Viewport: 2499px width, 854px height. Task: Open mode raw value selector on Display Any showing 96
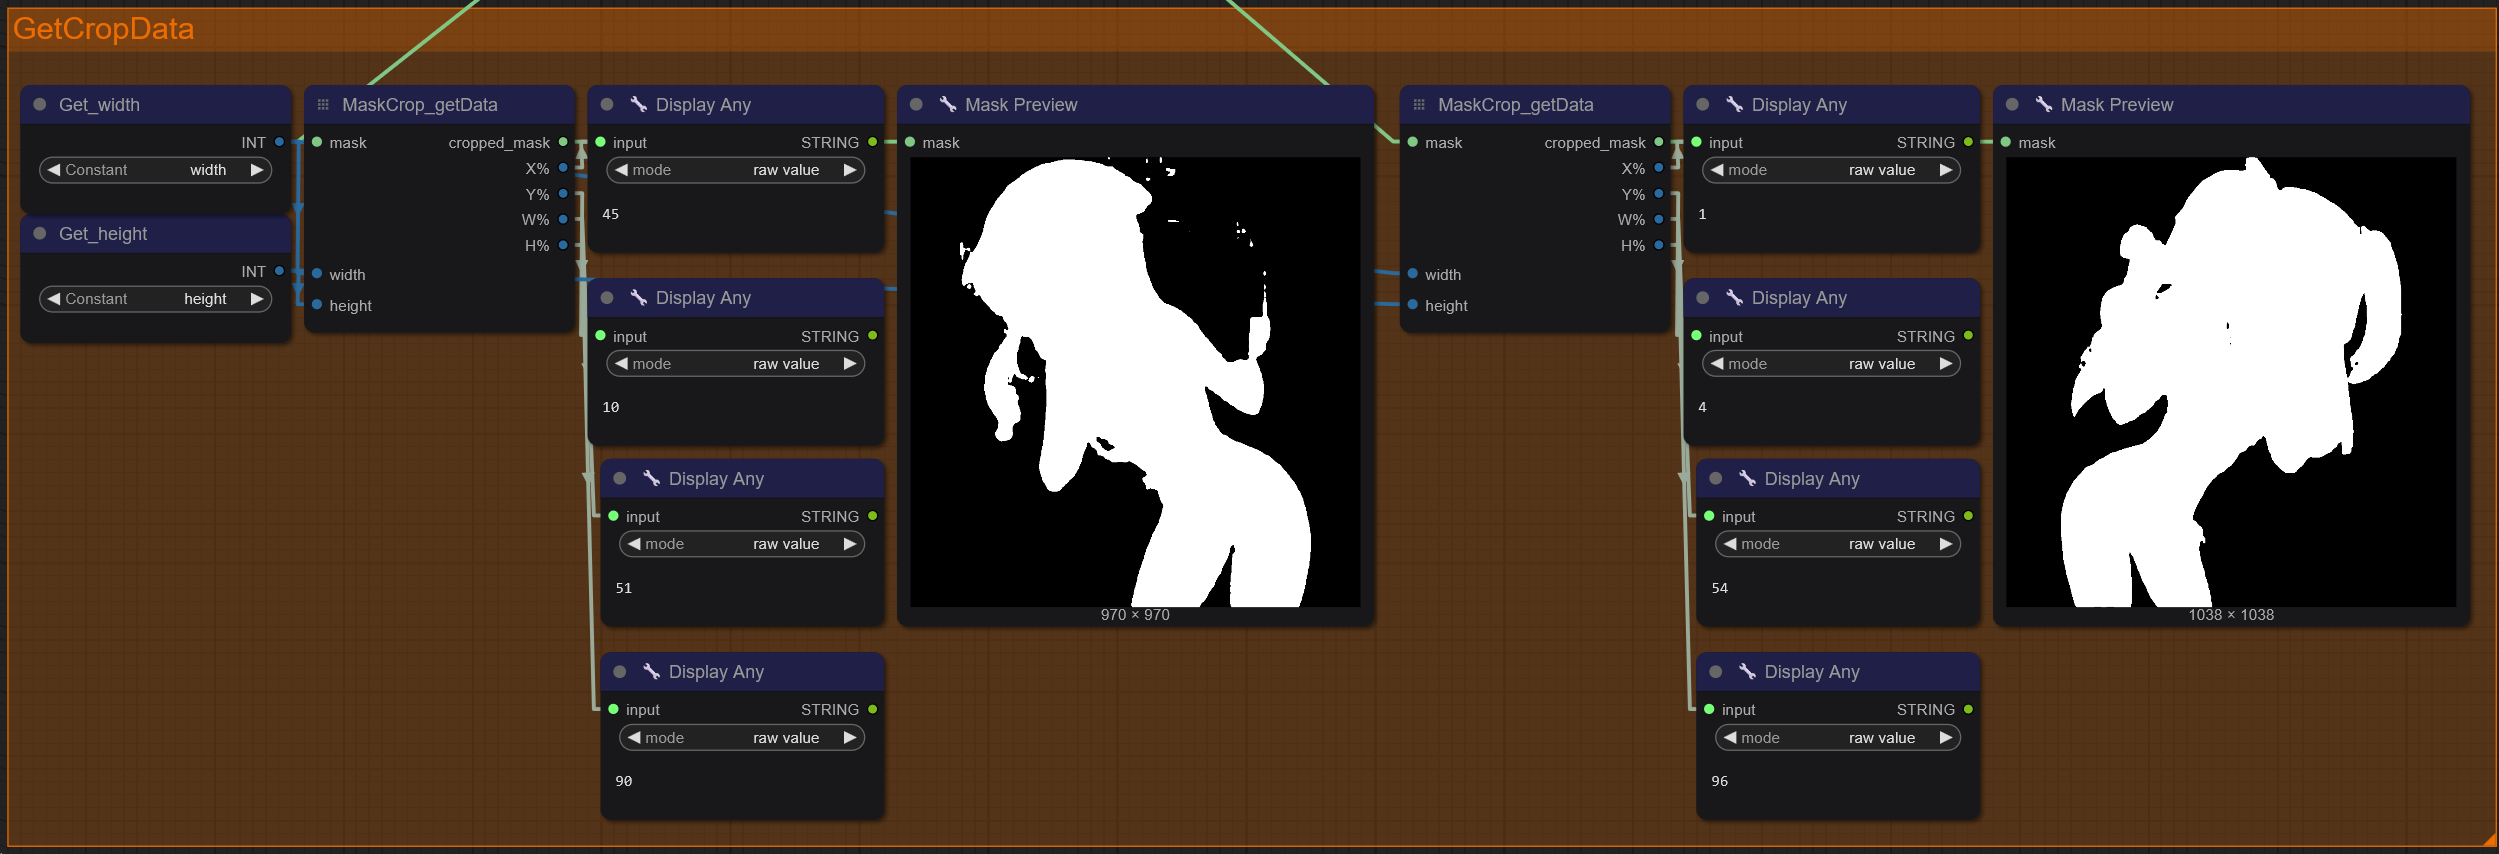(1837, 738)
